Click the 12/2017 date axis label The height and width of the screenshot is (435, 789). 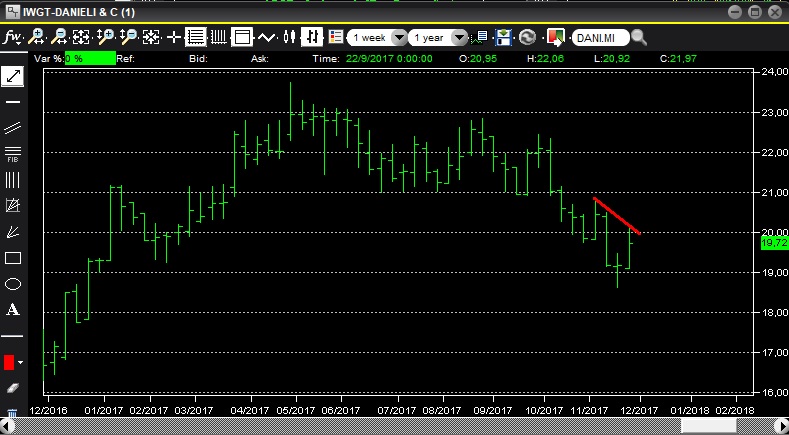[x=640, y=410]
